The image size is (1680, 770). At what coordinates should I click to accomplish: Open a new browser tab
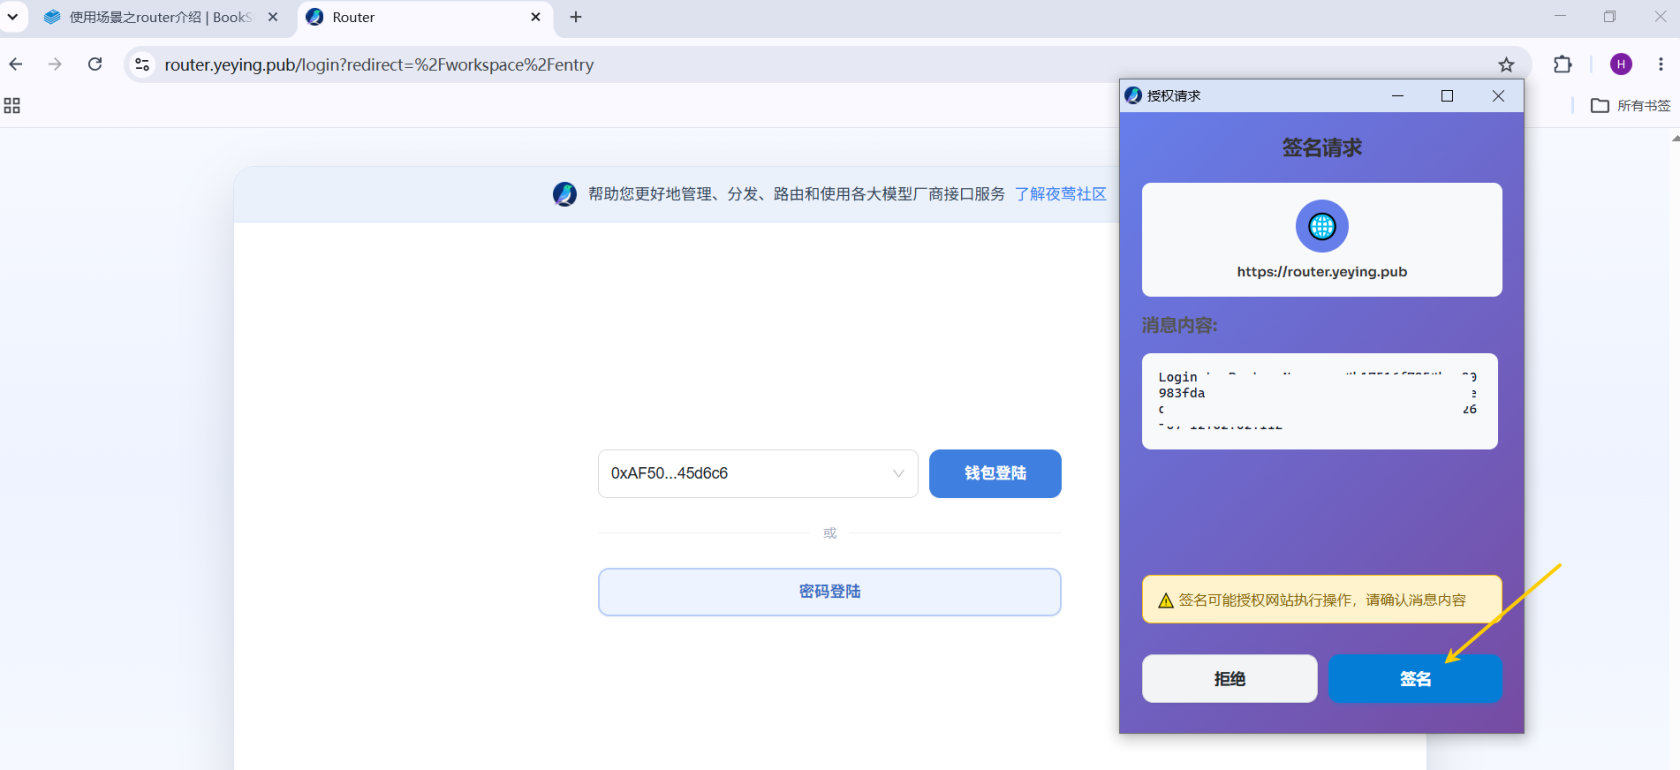[x=576, y=17]
